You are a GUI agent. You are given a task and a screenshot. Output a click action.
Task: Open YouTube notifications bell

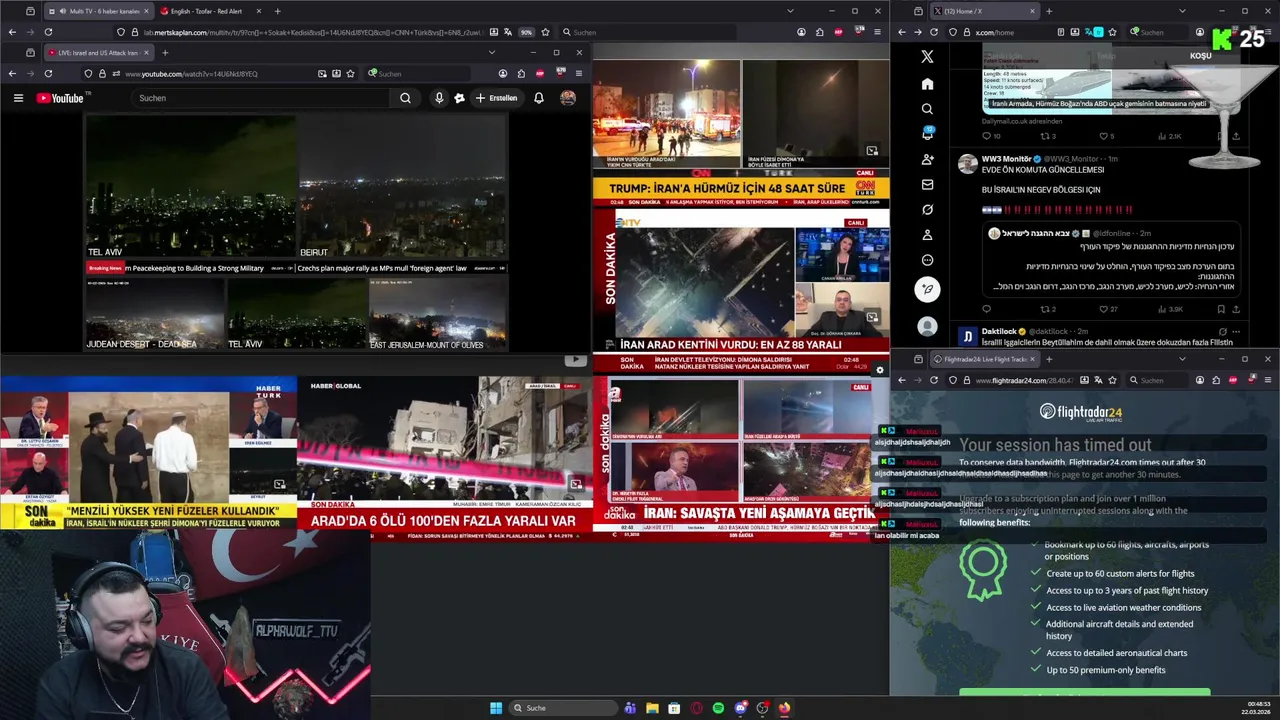(539, 98)
